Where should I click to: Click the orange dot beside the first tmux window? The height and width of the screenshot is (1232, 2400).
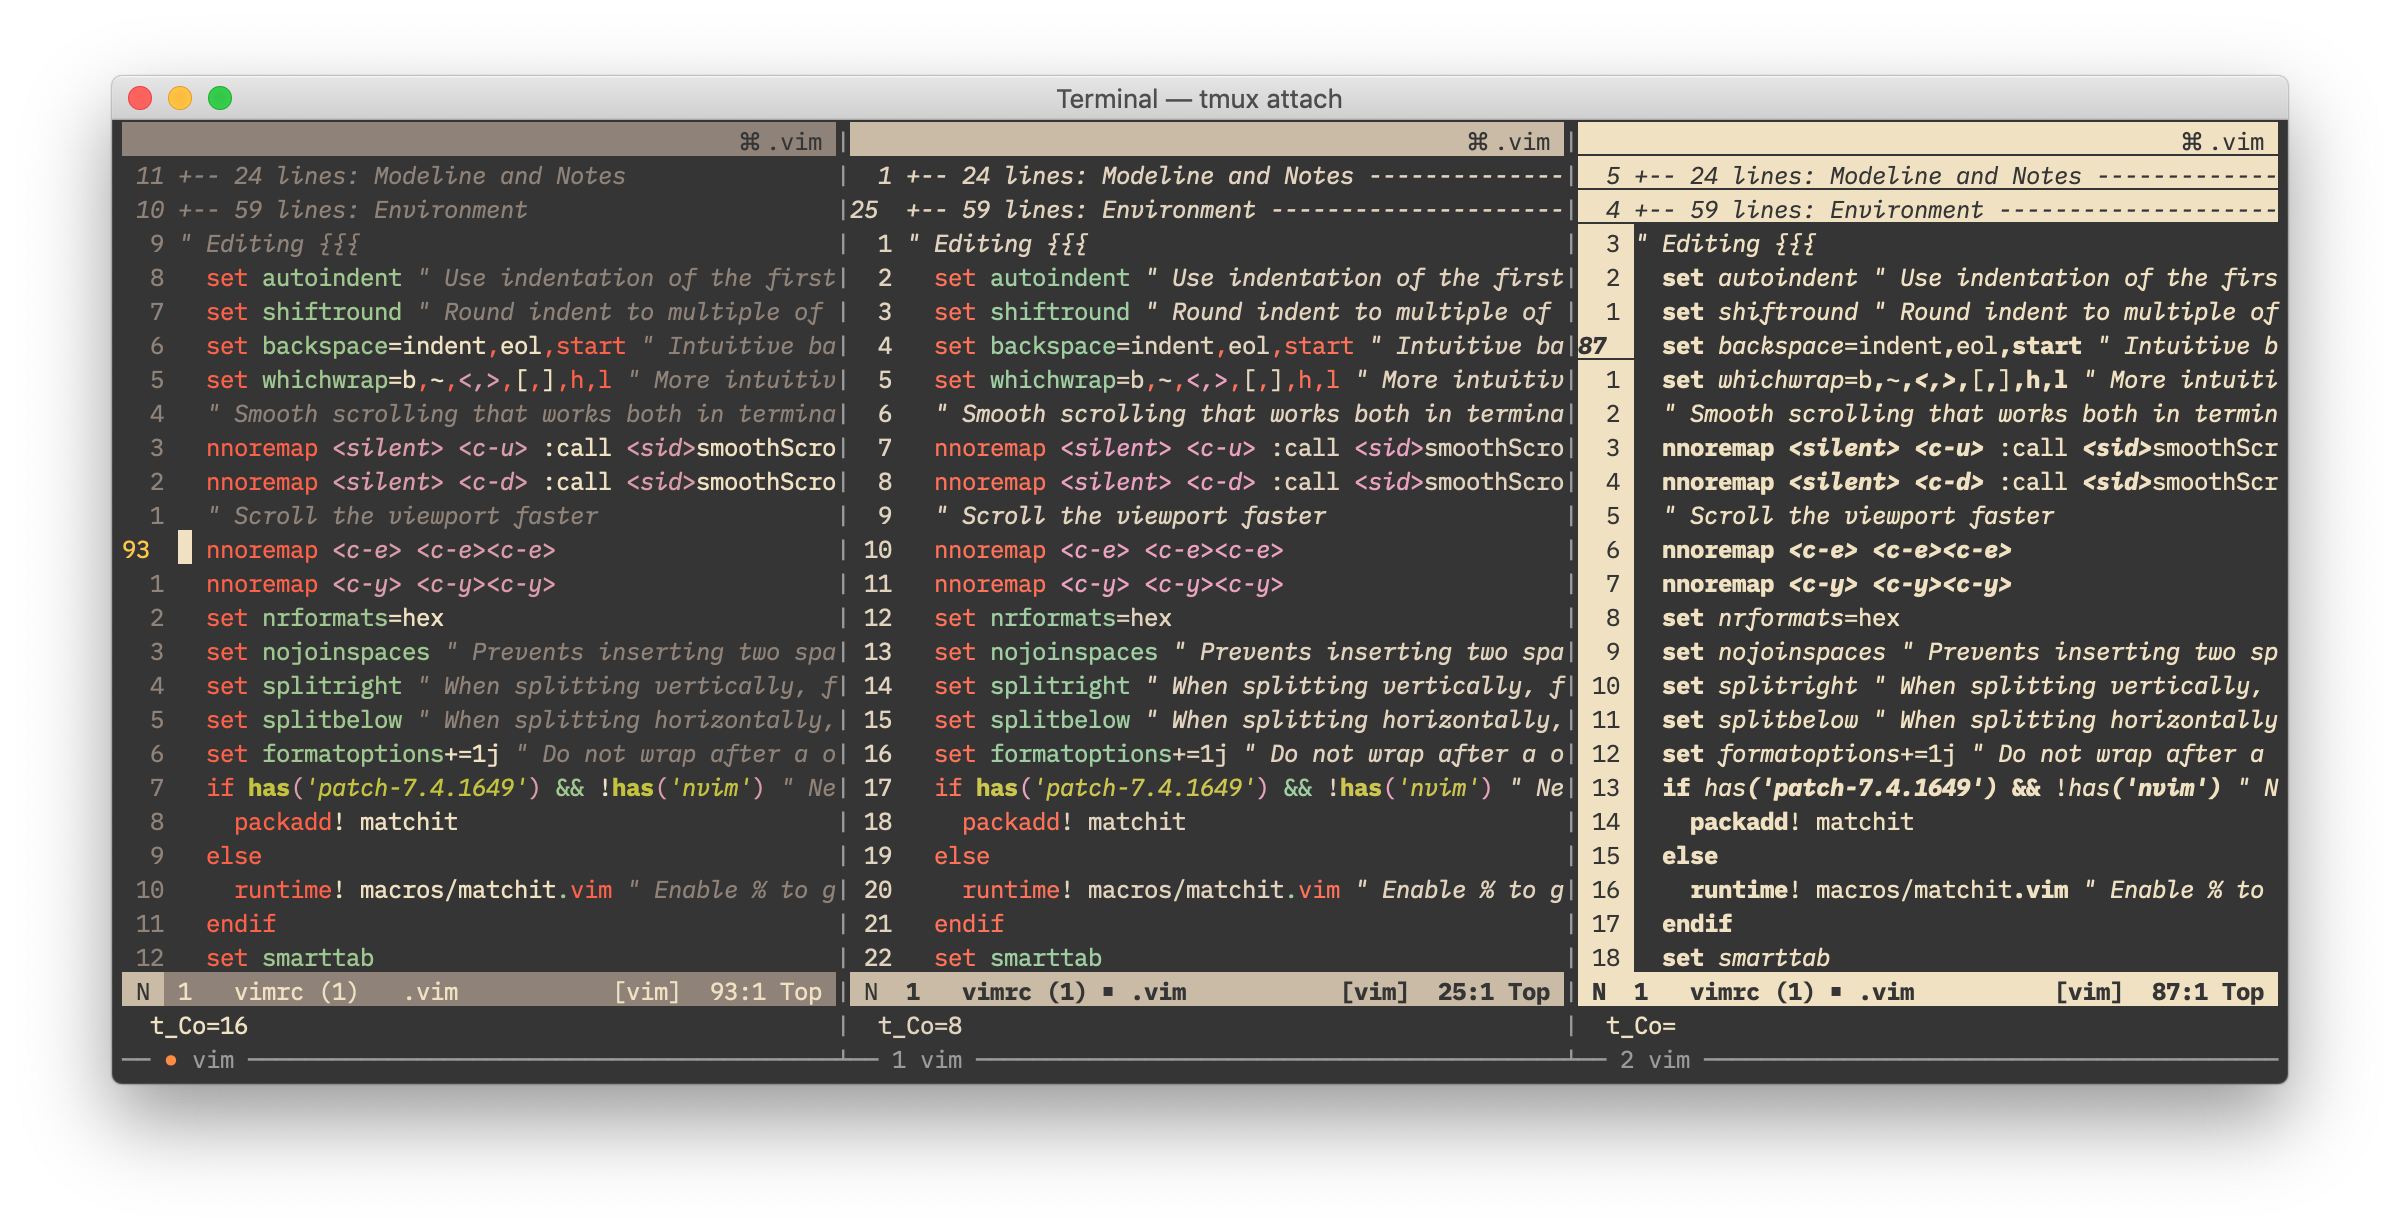coord(171,1060)
